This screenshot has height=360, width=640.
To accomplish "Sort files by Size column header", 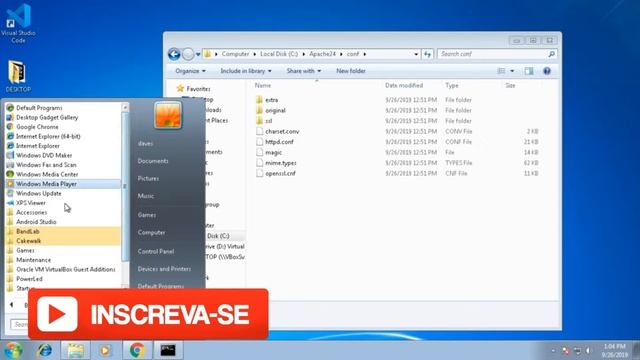I will tap(510, 85).
